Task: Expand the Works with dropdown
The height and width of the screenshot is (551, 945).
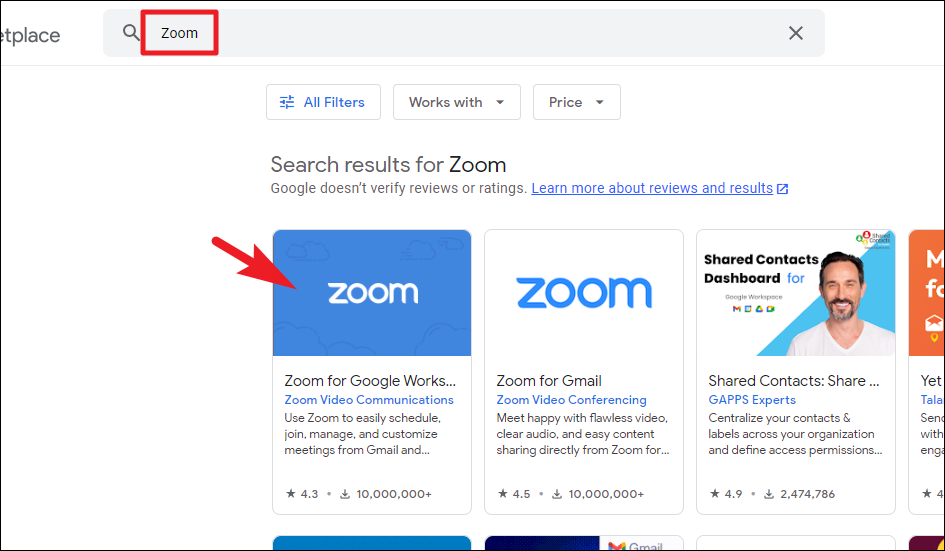Action: tap(456, 102)
